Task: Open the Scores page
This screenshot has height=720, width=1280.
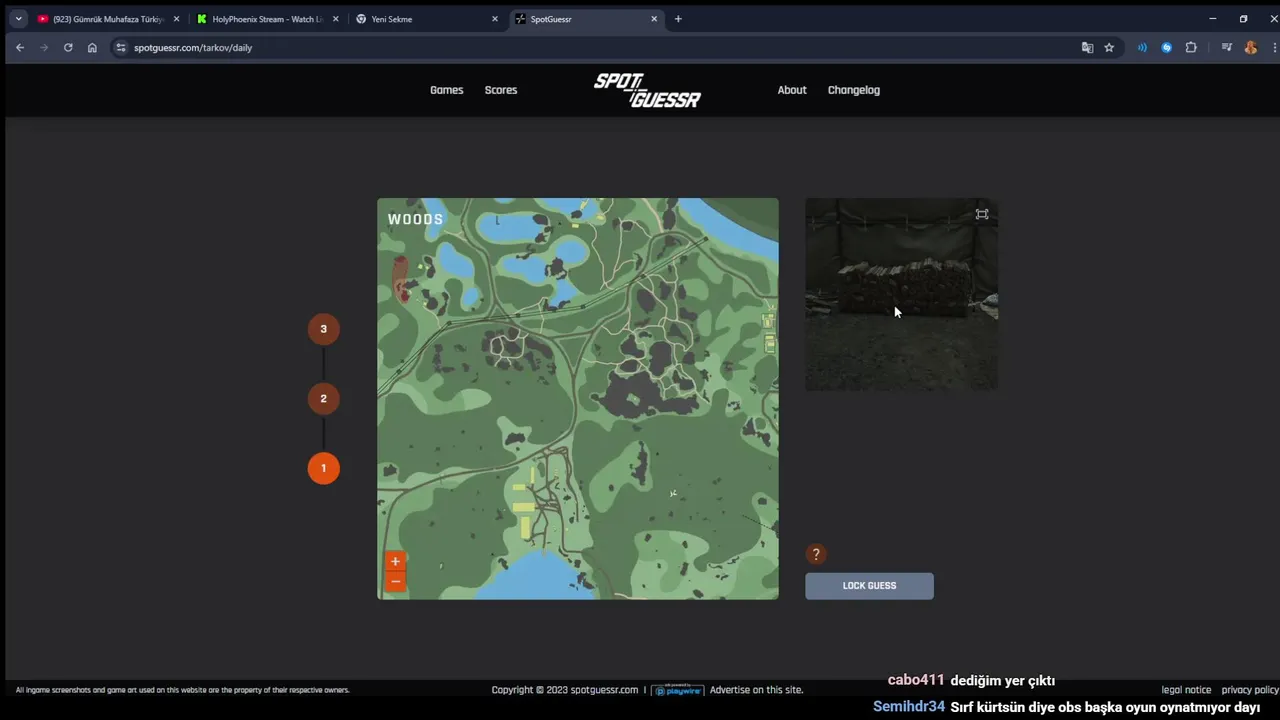Action: 501,90
